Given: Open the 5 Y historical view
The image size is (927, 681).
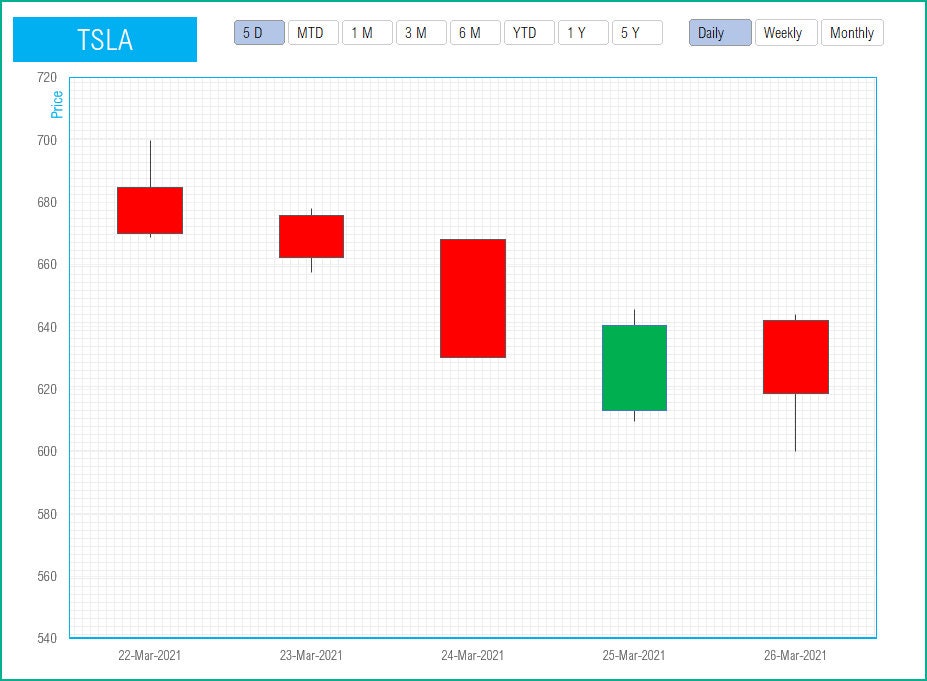Looking at the screenshot, I should pos(636,32).
